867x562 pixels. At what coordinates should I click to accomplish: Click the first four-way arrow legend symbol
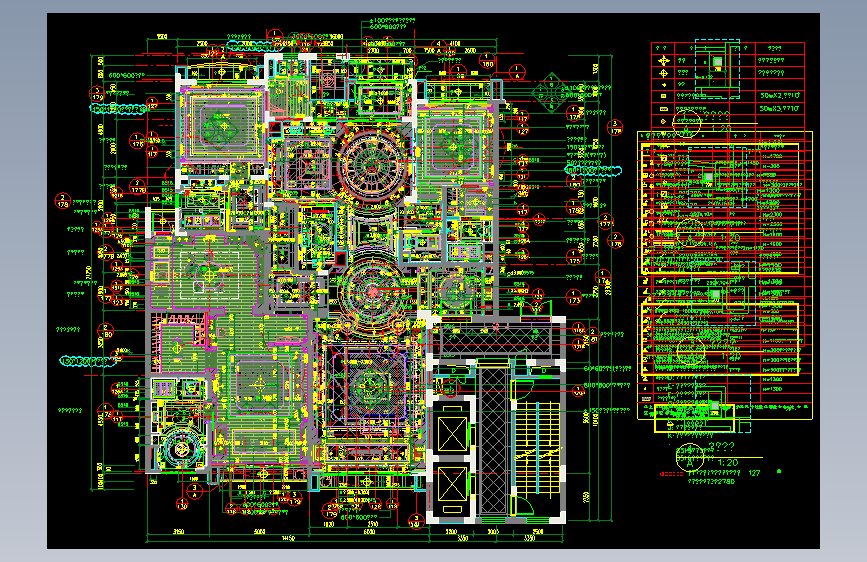(664, 61)
